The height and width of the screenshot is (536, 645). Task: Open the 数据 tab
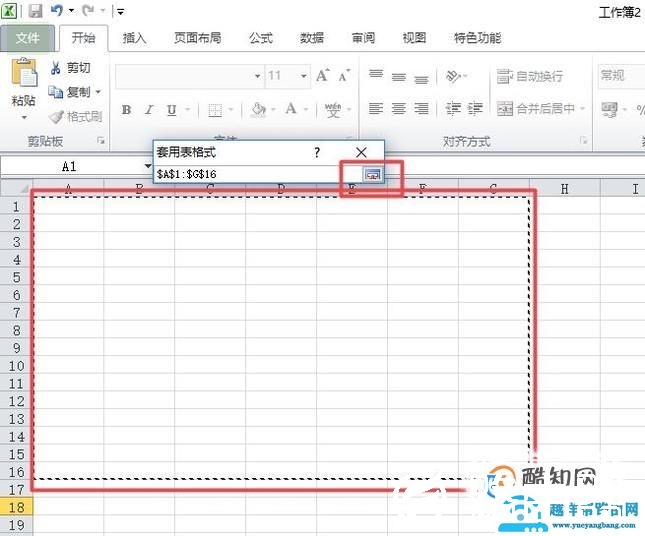tap(312, 38)
